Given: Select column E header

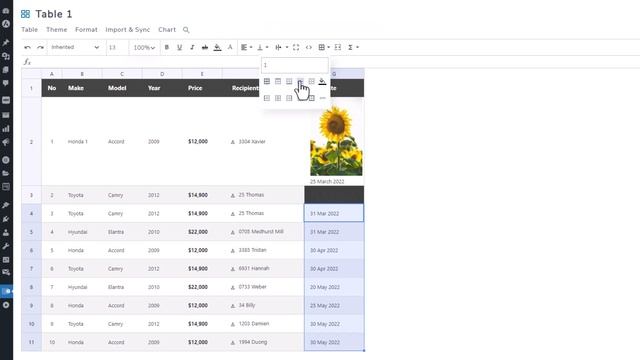Looking at the screenshot, I should tap(202, 74).
